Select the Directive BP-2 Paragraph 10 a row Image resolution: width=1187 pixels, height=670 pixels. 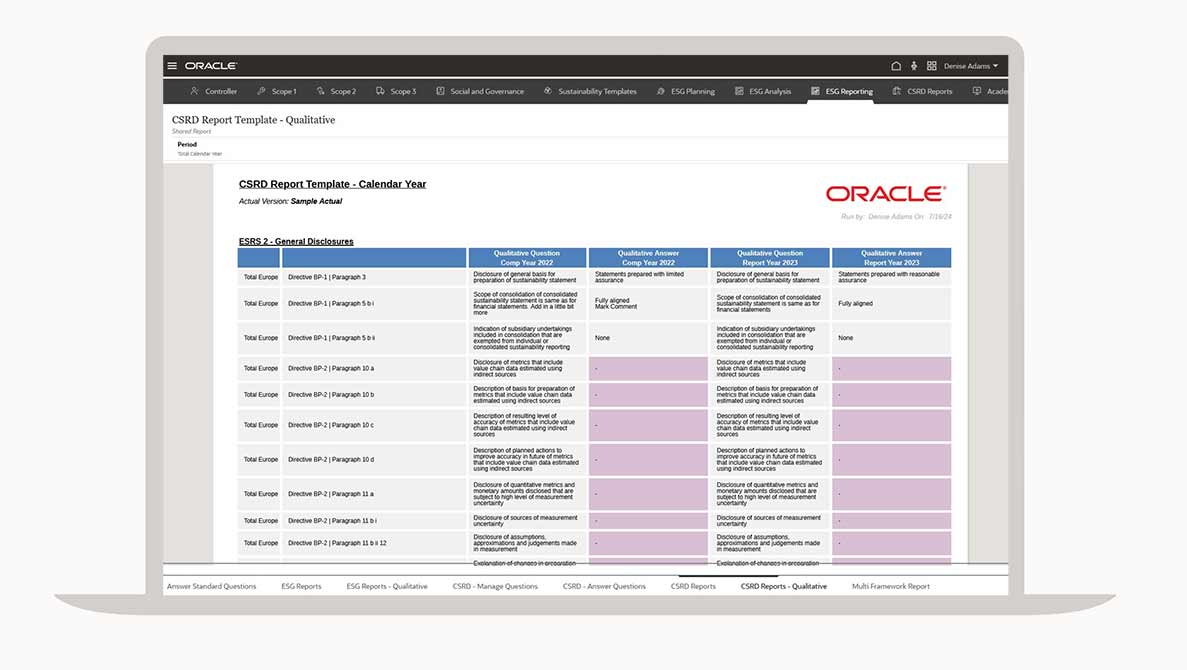click(330, 368)
